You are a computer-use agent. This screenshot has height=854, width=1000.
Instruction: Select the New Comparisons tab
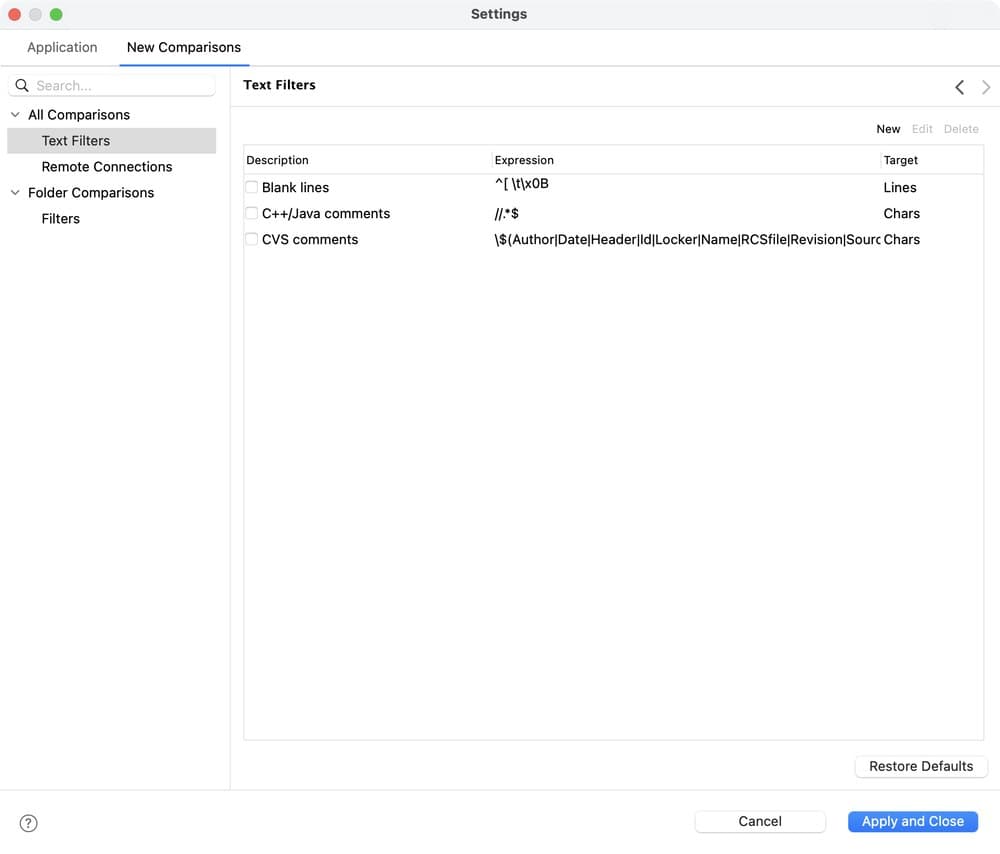click(184, 47)
